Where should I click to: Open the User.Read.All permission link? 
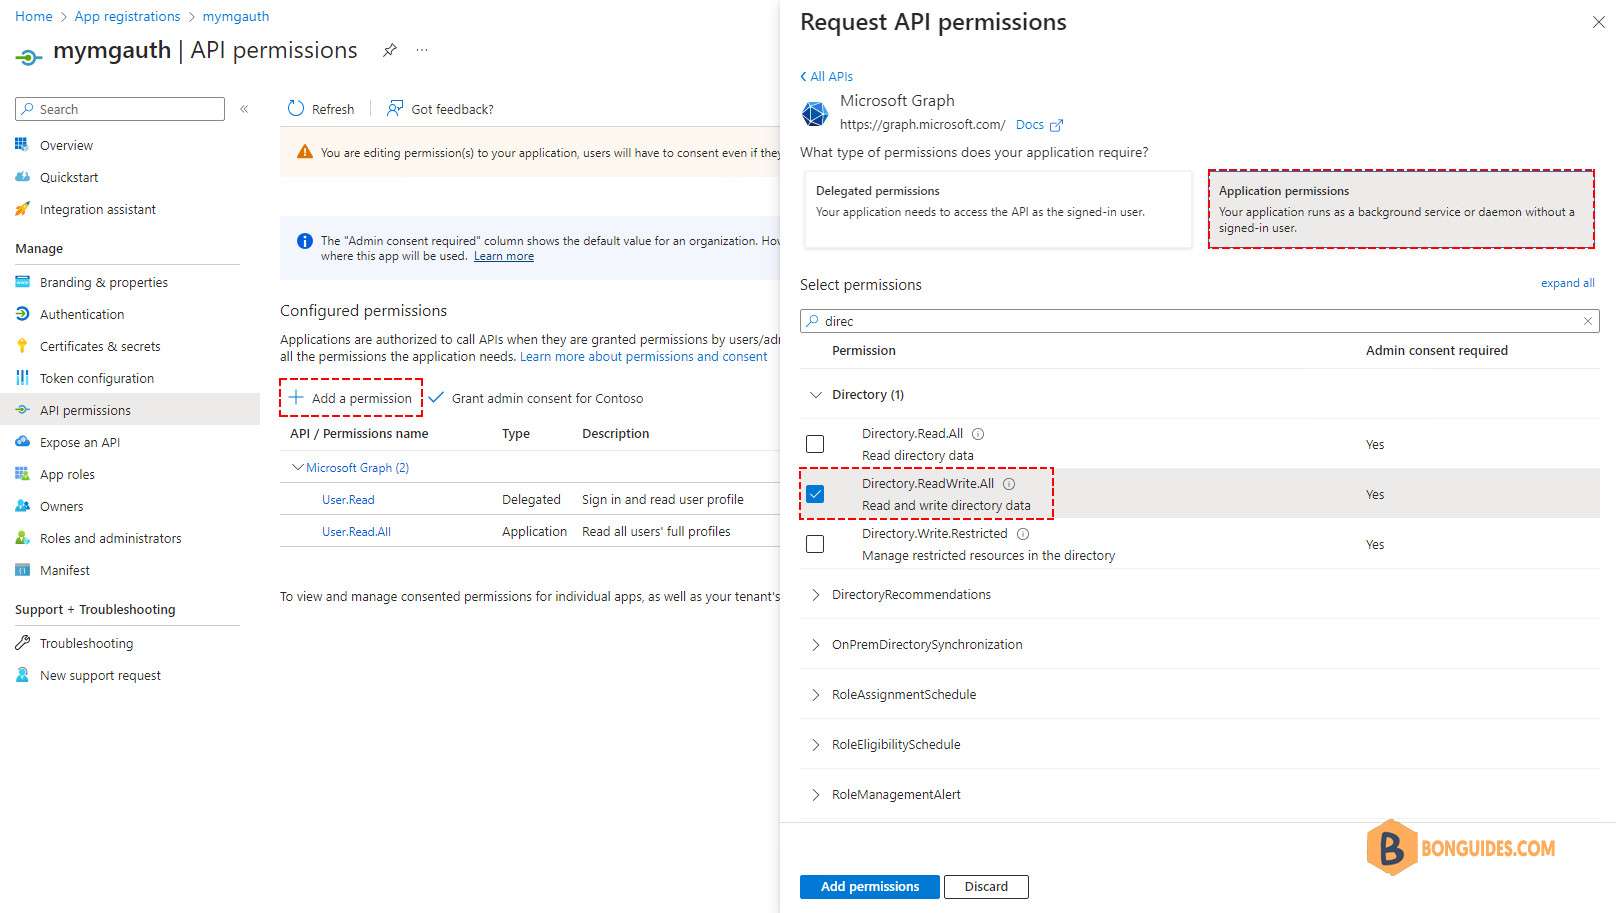point(356,532)
